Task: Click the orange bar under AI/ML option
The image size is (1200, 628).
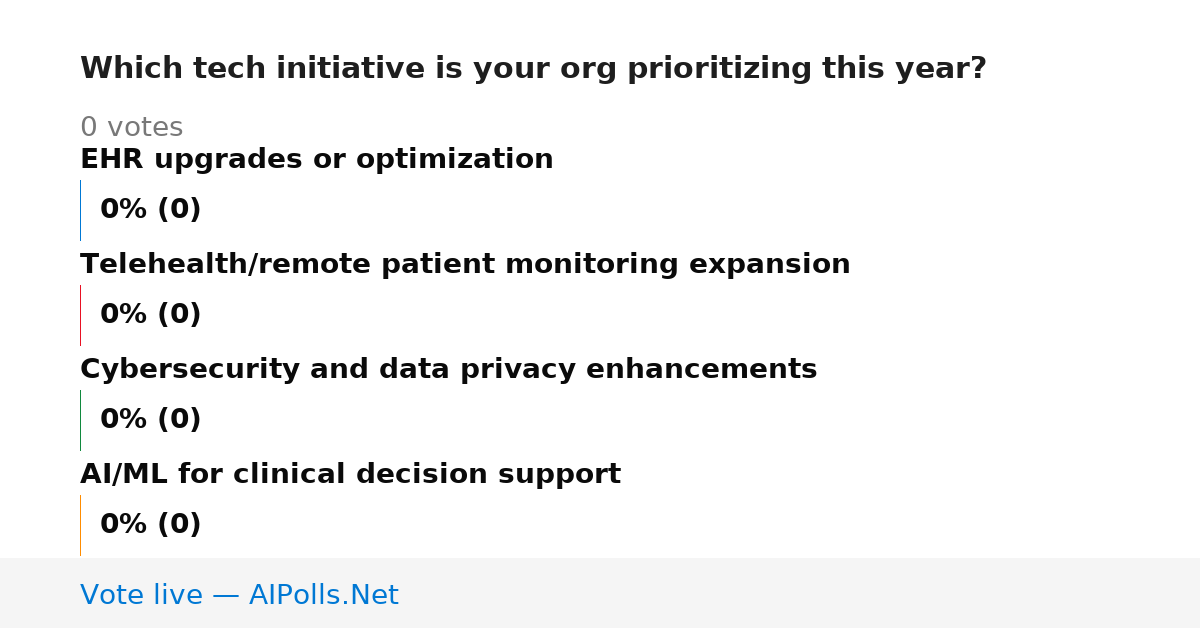Action: pos(80,525)
